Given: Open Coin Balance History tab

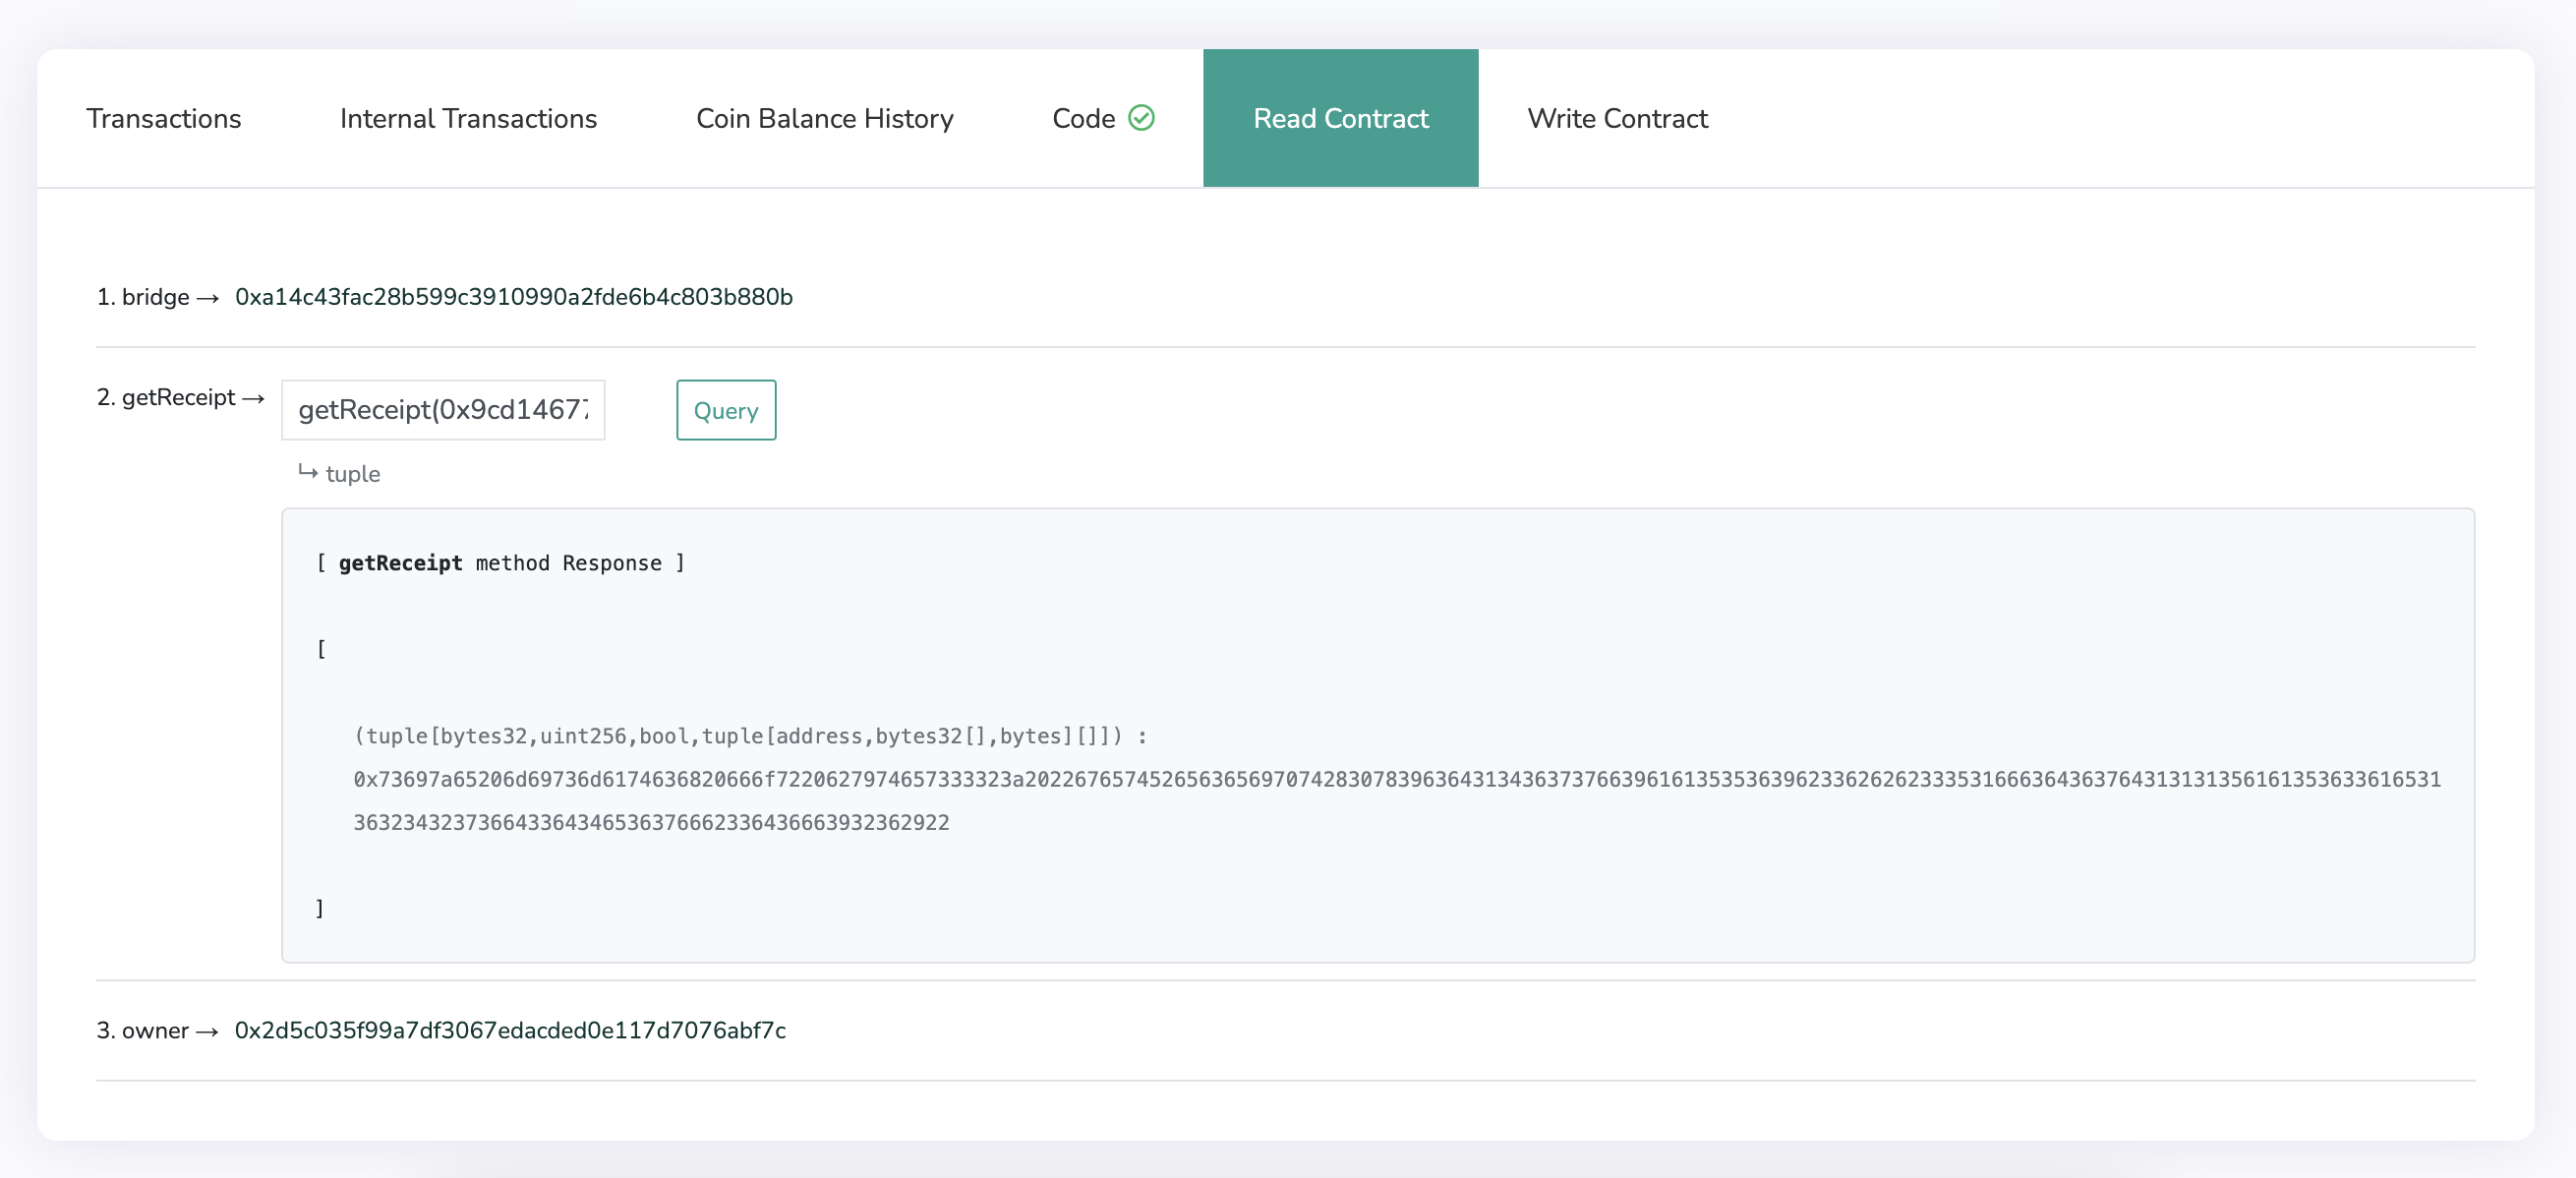Looking at the screenshot, I should 824,118.
